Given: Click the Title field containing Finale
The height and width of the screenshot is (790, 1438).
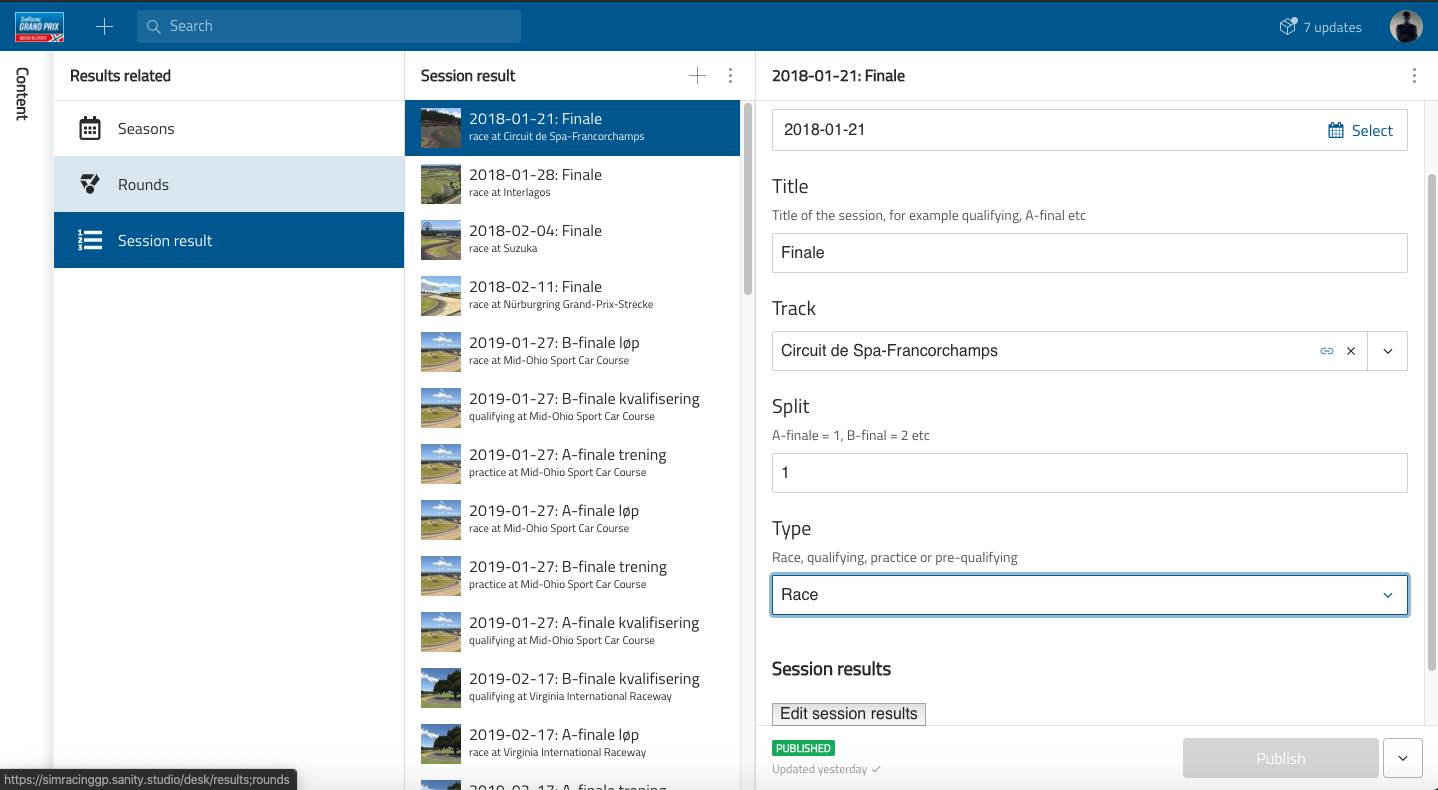Looking at the screenshot, I should [1090, 253].
